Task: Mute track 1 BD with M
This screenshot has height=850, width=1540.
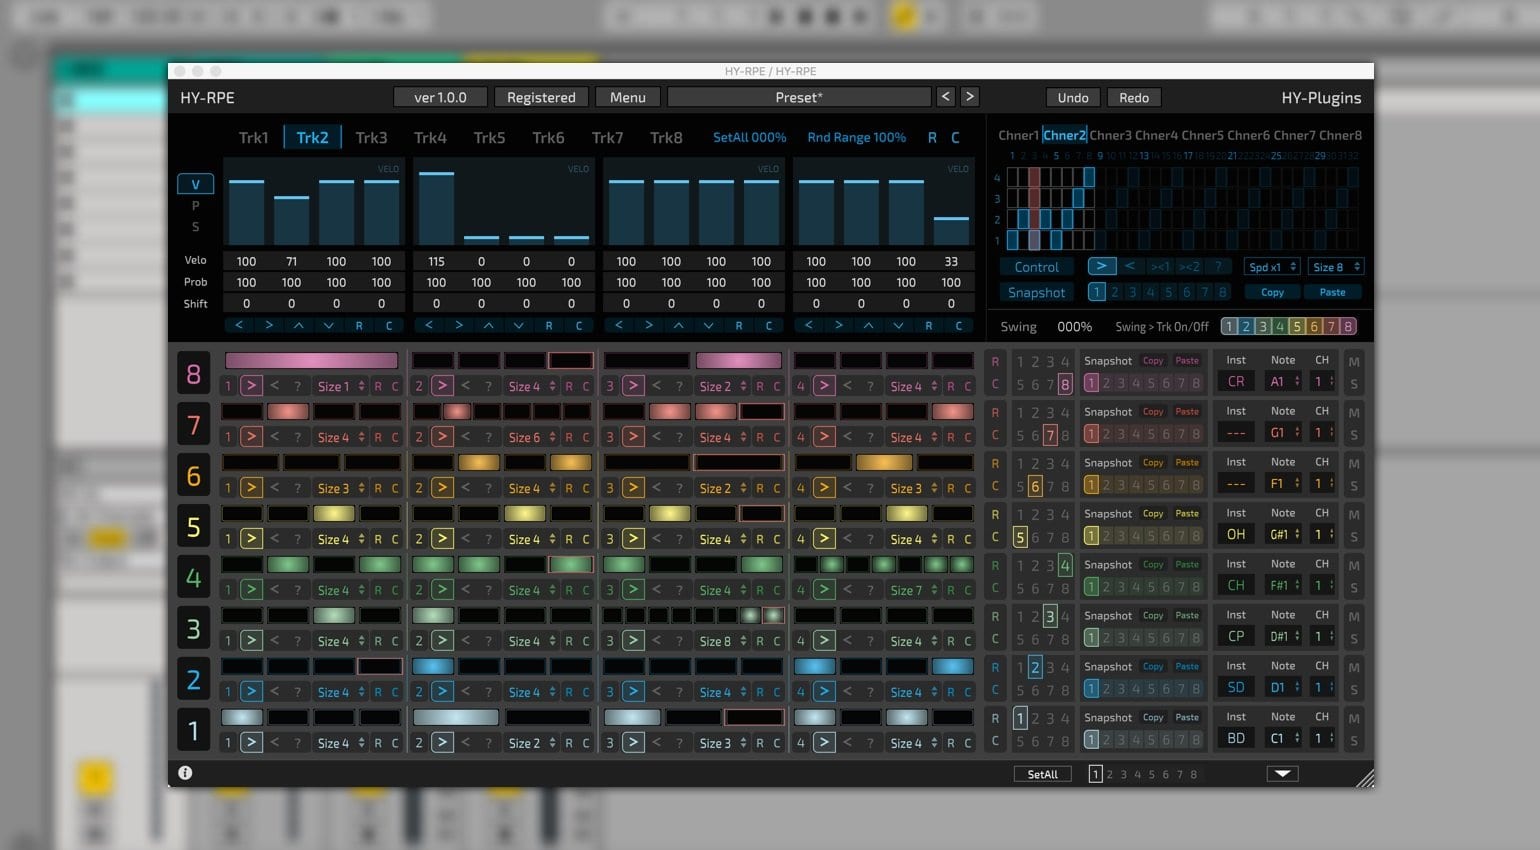Action: click(1354, 718)
